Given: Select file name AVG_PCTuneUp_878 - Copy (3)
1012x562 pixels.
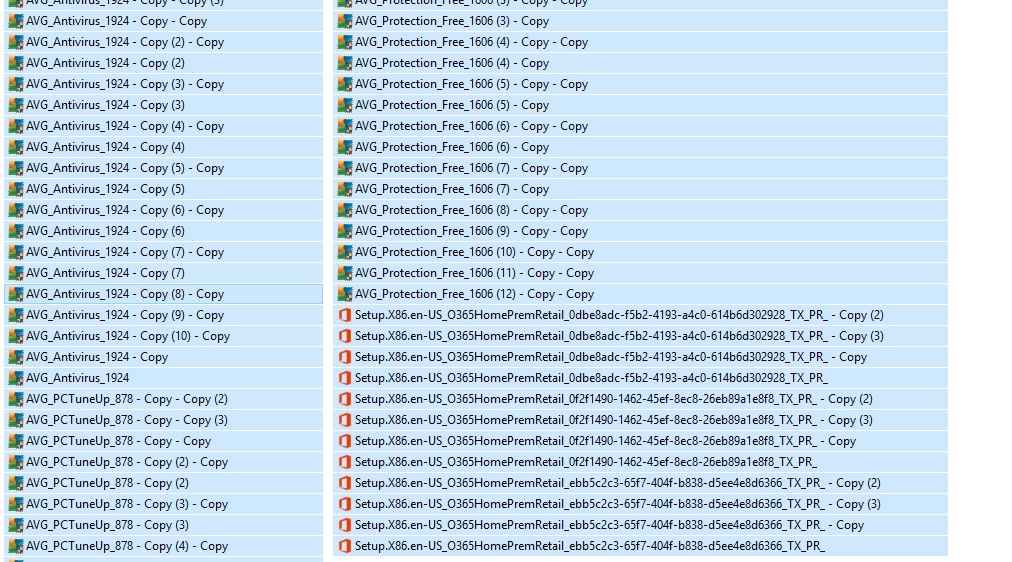Looking at the screenshot, I should pyautogui.click(x=107, y=525).
